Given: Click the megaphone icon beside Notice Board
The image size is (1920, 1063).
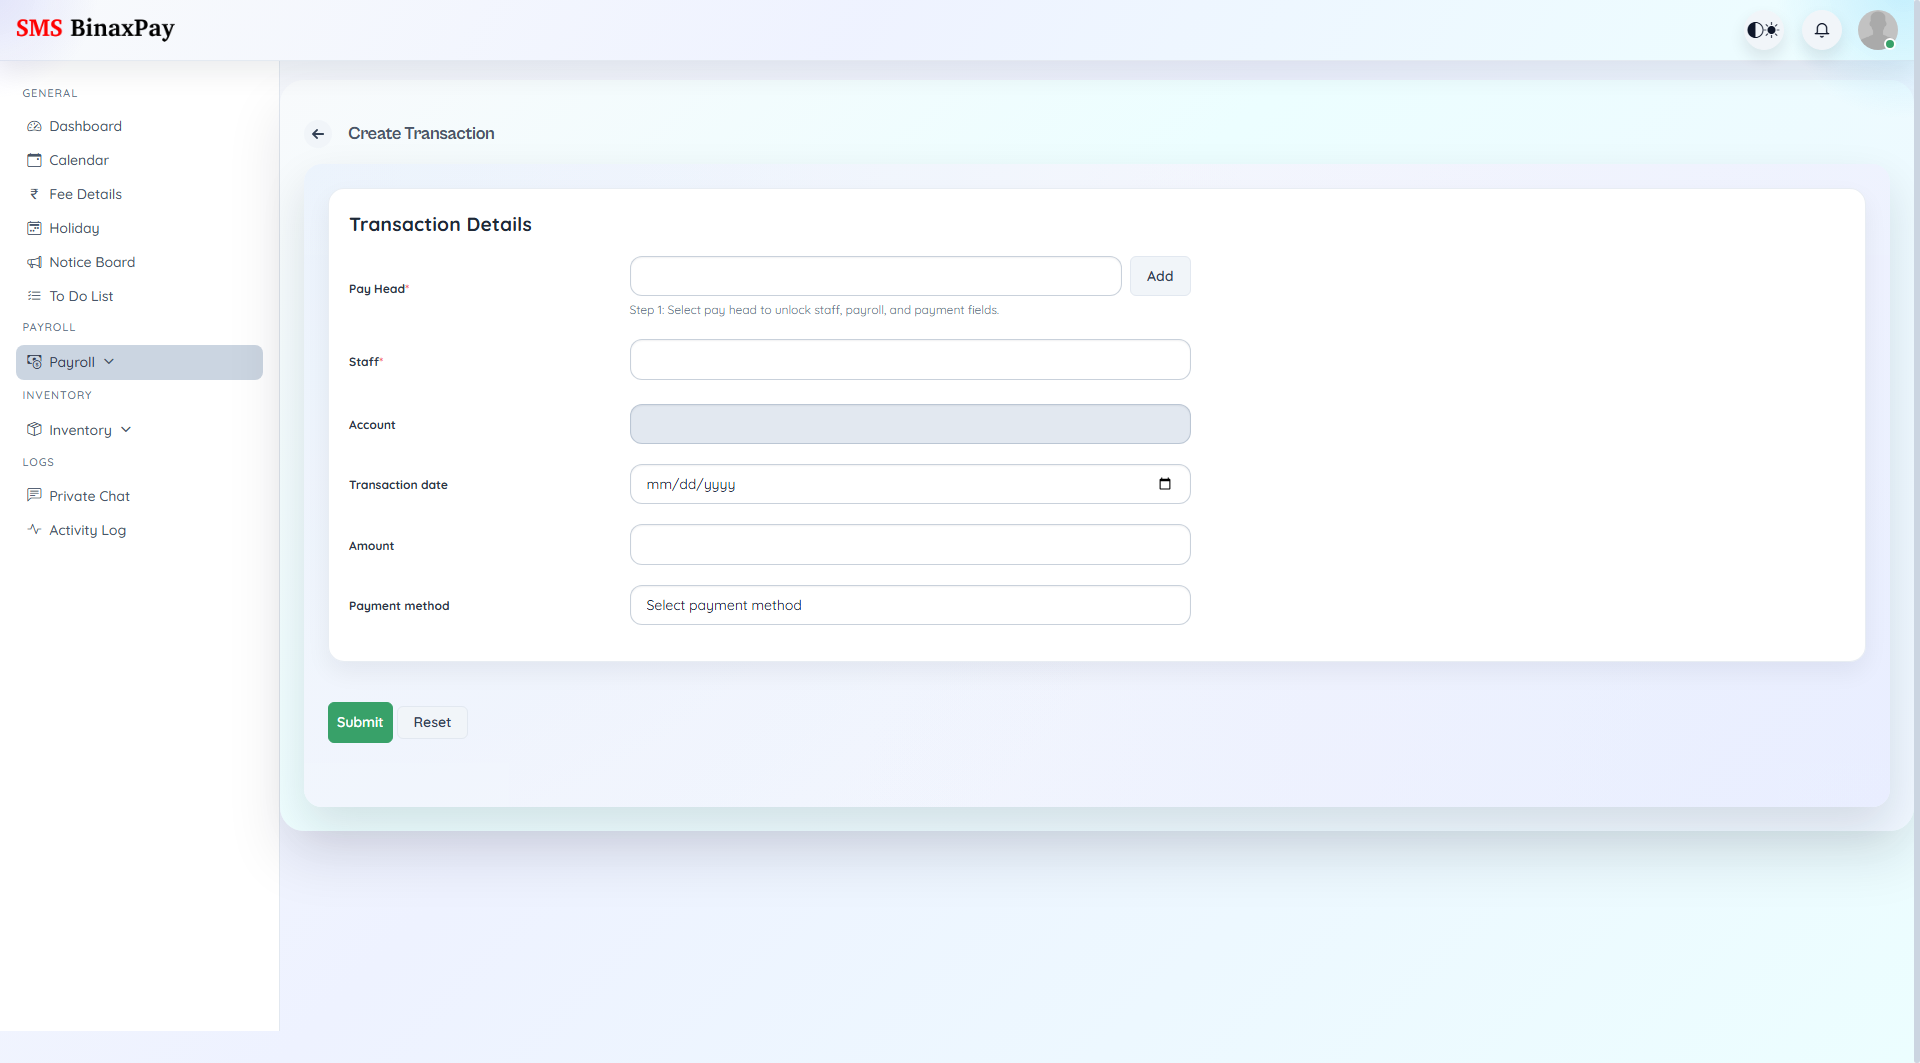Looking at the screenshot, I should pyautogui.click(x=34, y=262).
